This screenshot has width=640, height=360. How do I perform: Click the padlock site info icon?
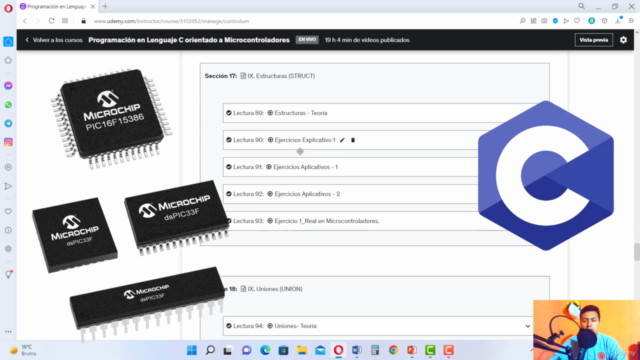(84, 21)
